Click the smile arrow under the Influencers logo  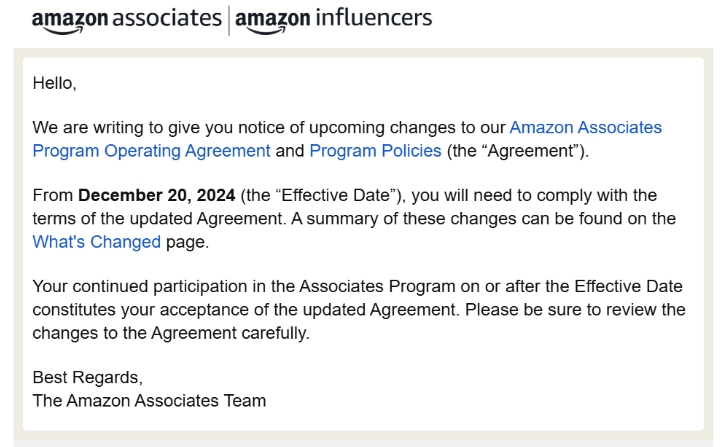[x=267, y=31]
